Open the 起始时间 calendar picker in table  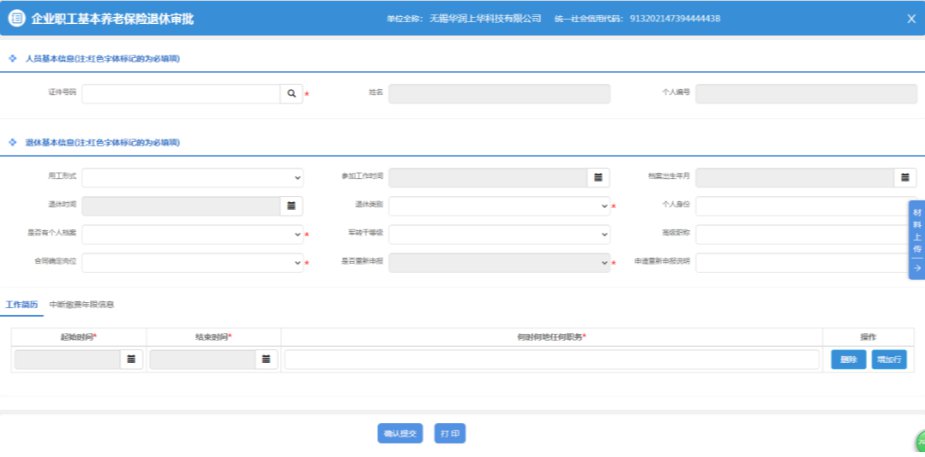(131, 359)
